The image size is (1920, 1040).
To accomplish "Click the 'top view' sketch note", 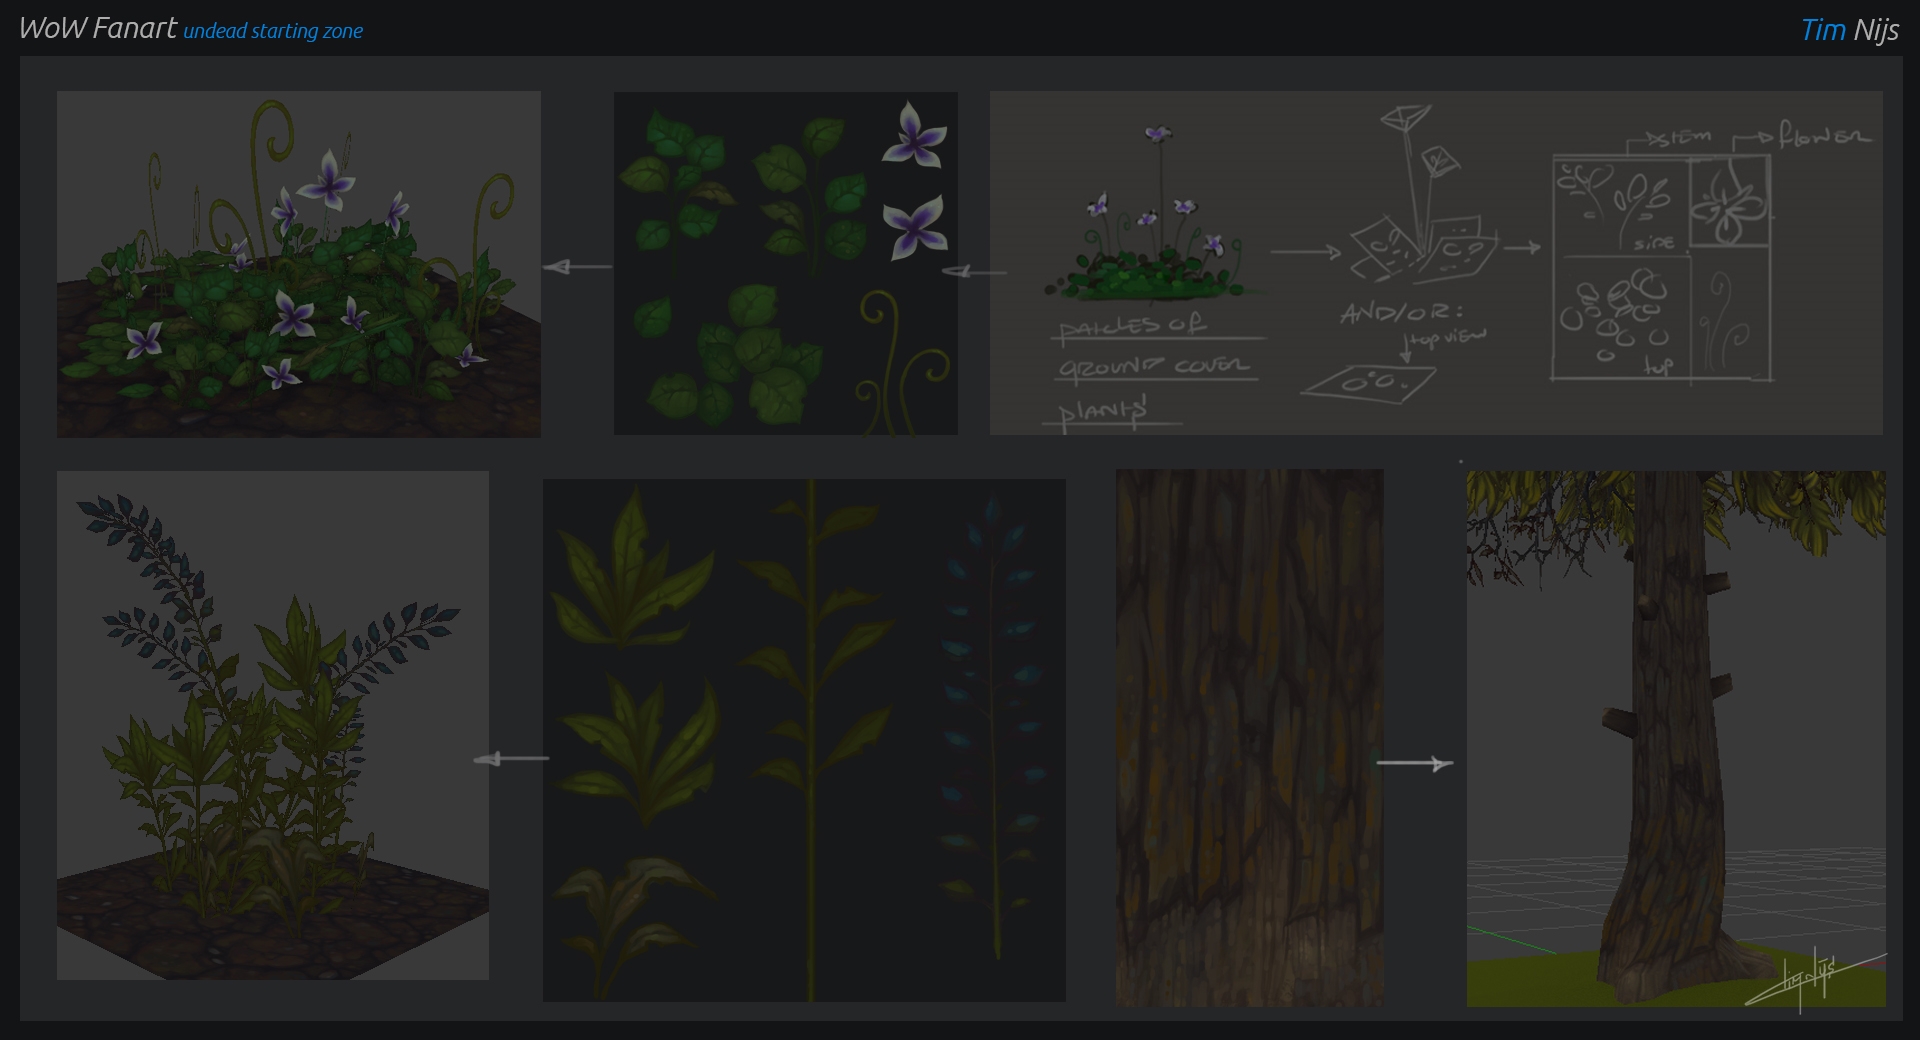I will [1447, 338].
